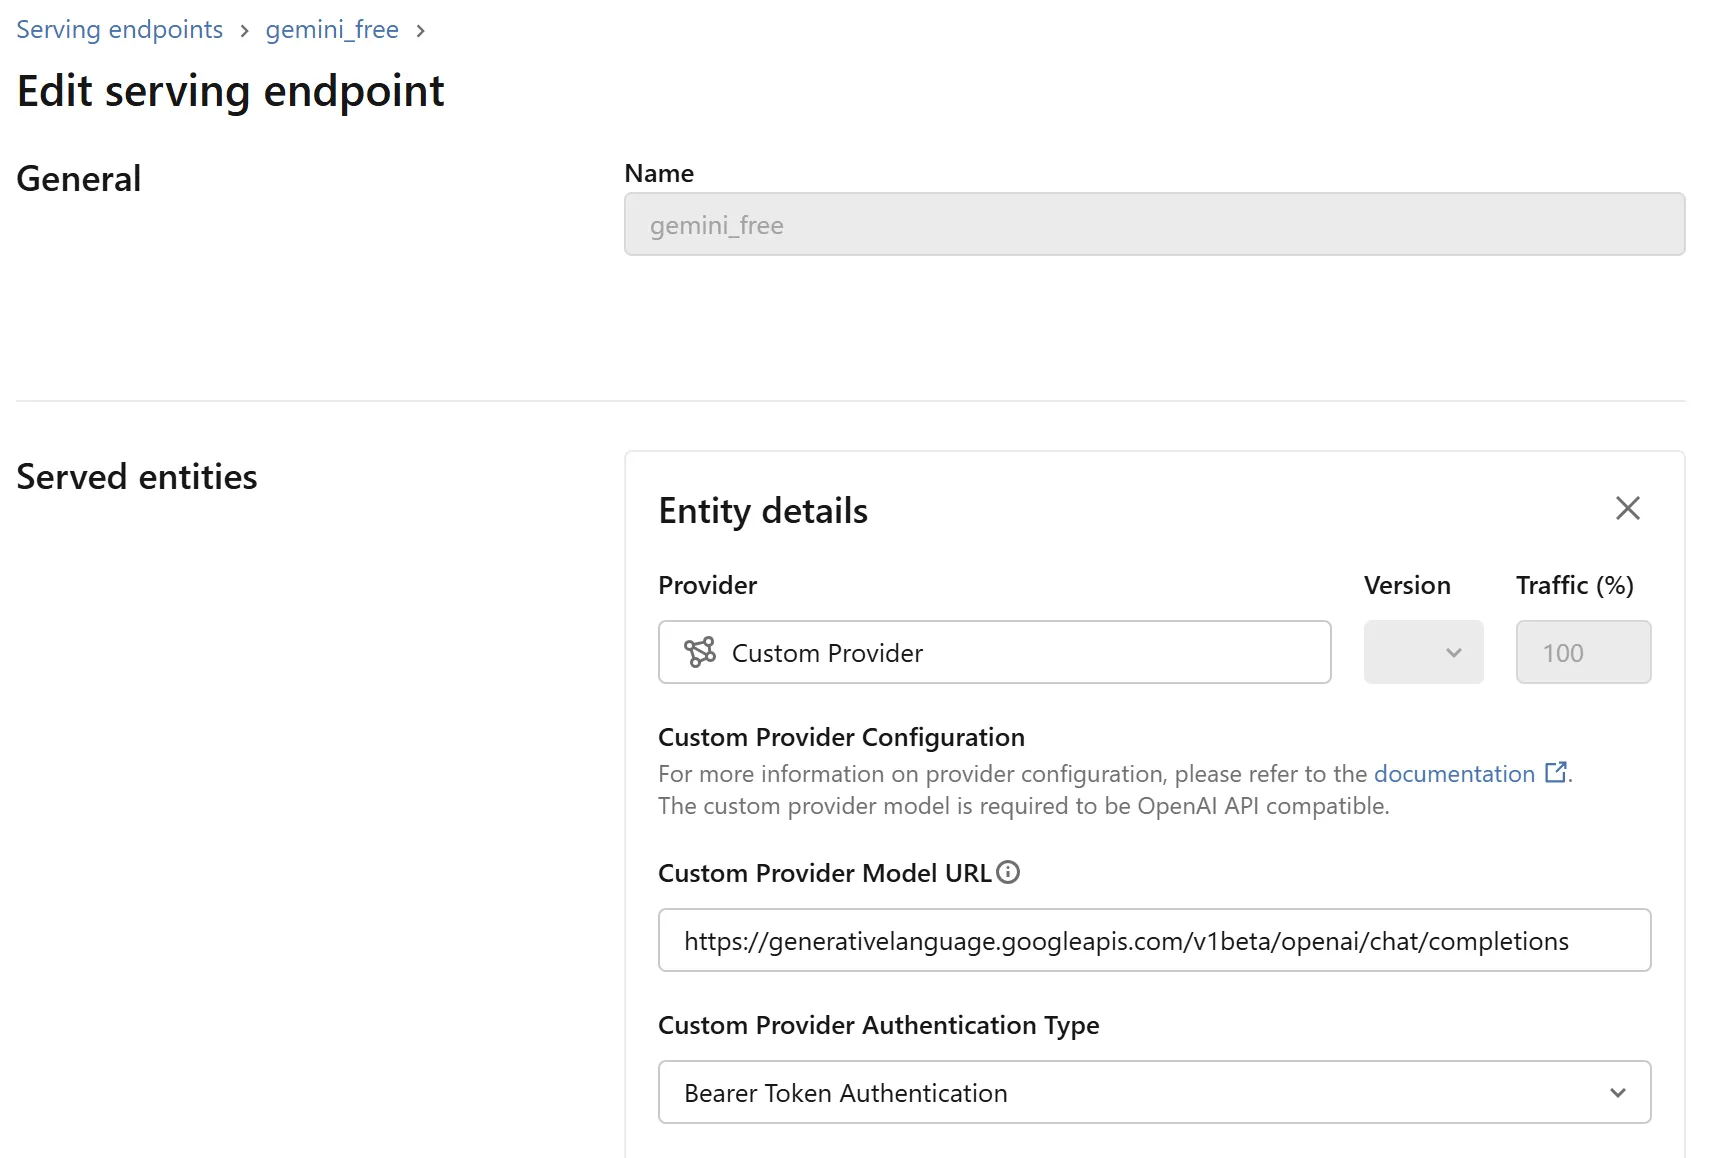Image resolution: width=1720 pixels, height=1158 pixels.
Task: Open the Provider dropdown showing Custom Provider
Action: pyautogui.click(x=994, y=652)
